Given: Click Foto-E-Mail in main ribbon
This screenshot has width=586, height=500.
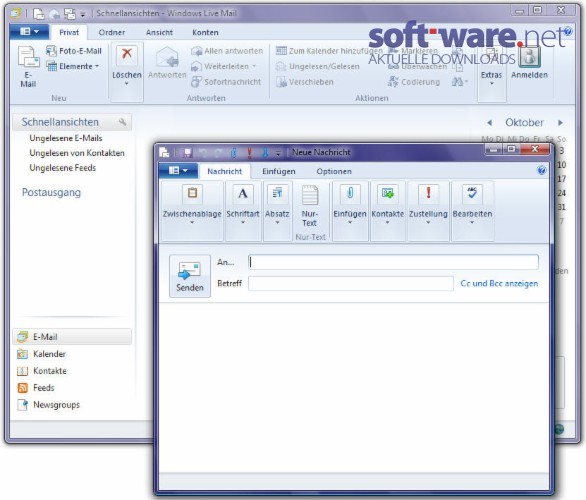Looking at the screenshot, I should coord(74,51).
